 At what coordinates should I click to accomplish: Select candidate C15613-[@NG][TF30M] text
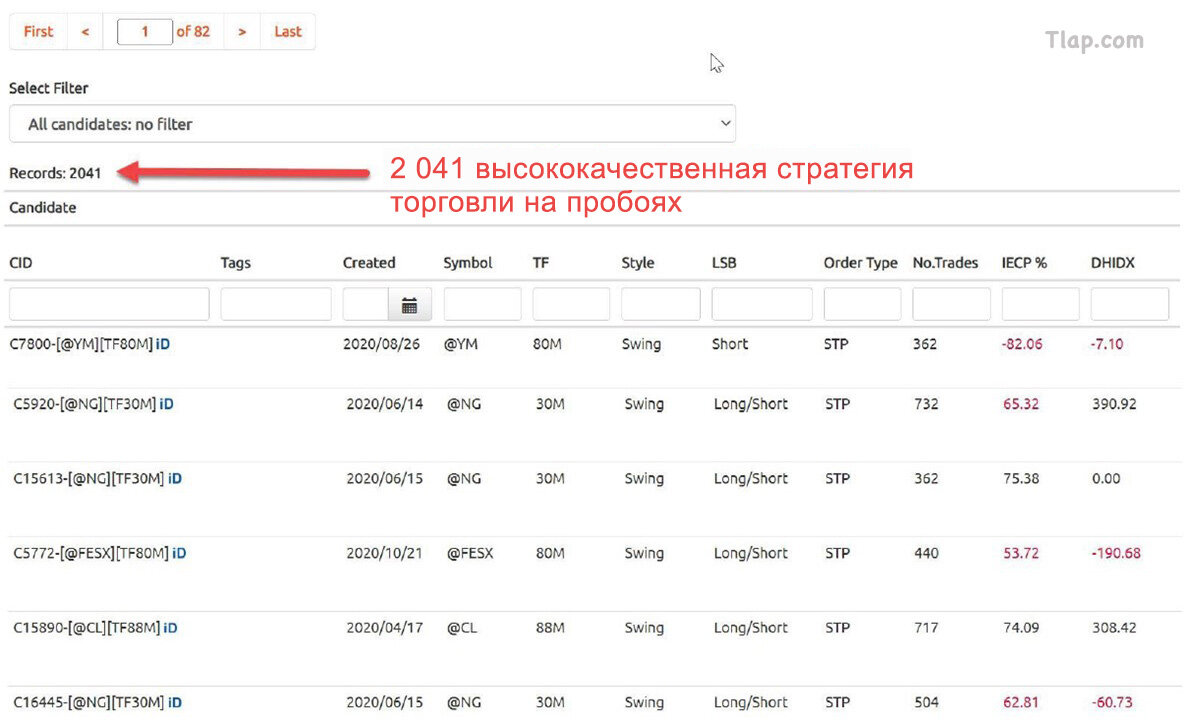click(x=89, y=478)
